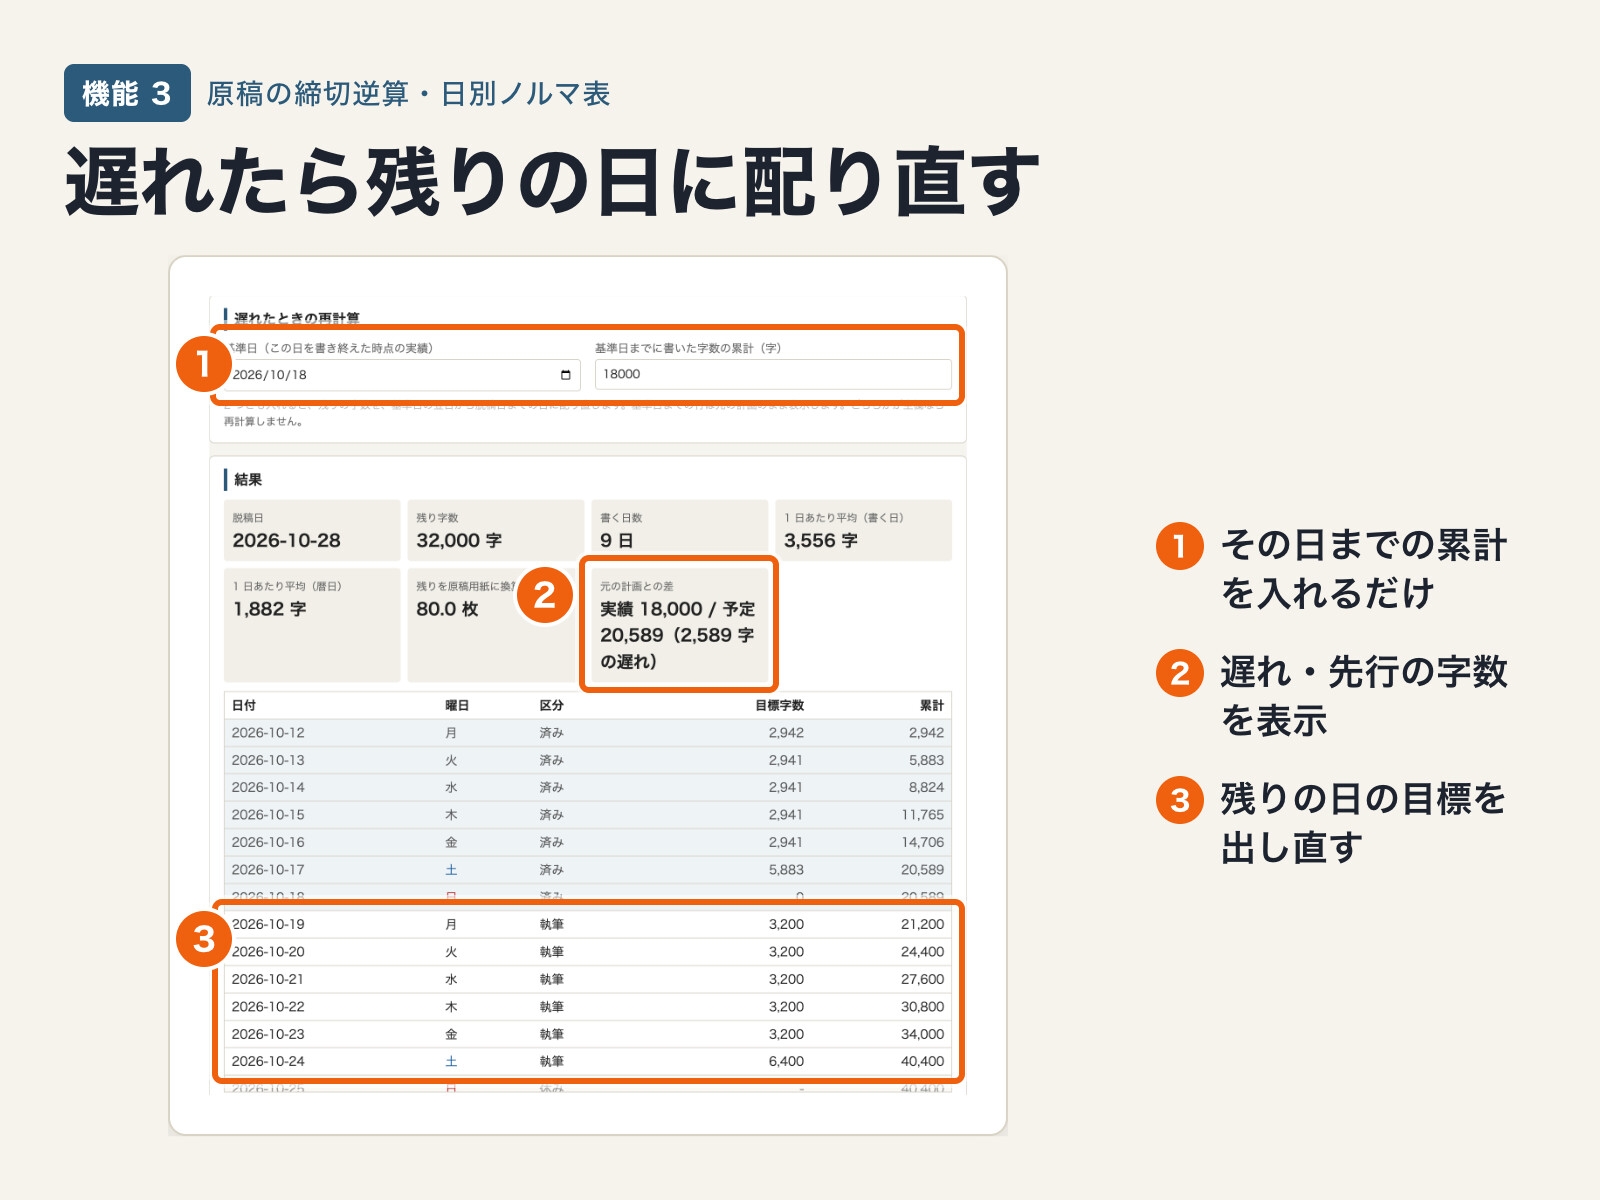Viewport: 1600px width, 1200px height.
Task: Click the 日付 column header
Action: (x=244, y=705)
